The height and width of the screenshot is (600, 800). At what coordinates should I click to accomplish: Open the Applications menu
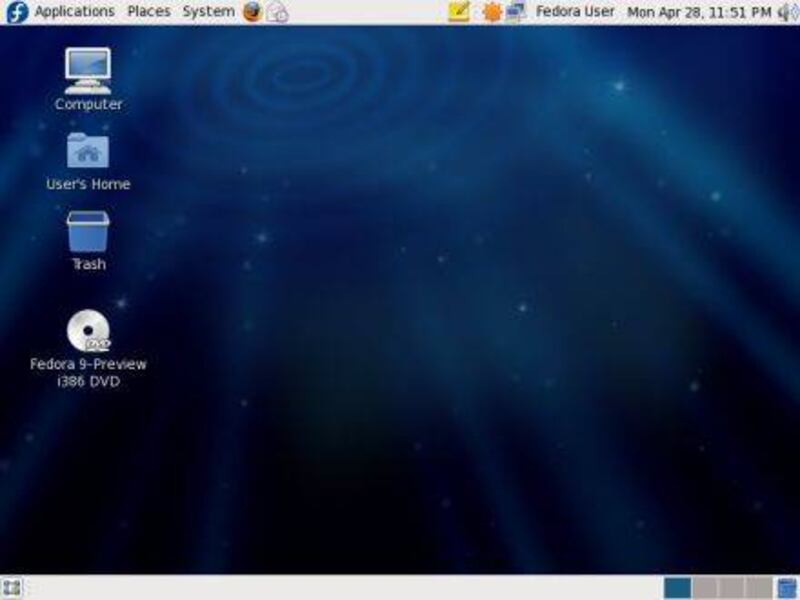point(74,12)
